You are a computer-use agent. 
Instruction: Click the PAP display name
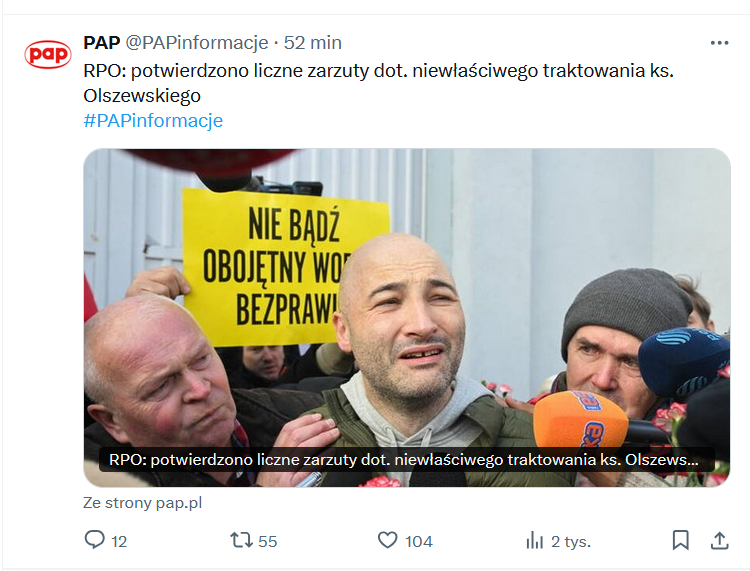tap(101, 43)
